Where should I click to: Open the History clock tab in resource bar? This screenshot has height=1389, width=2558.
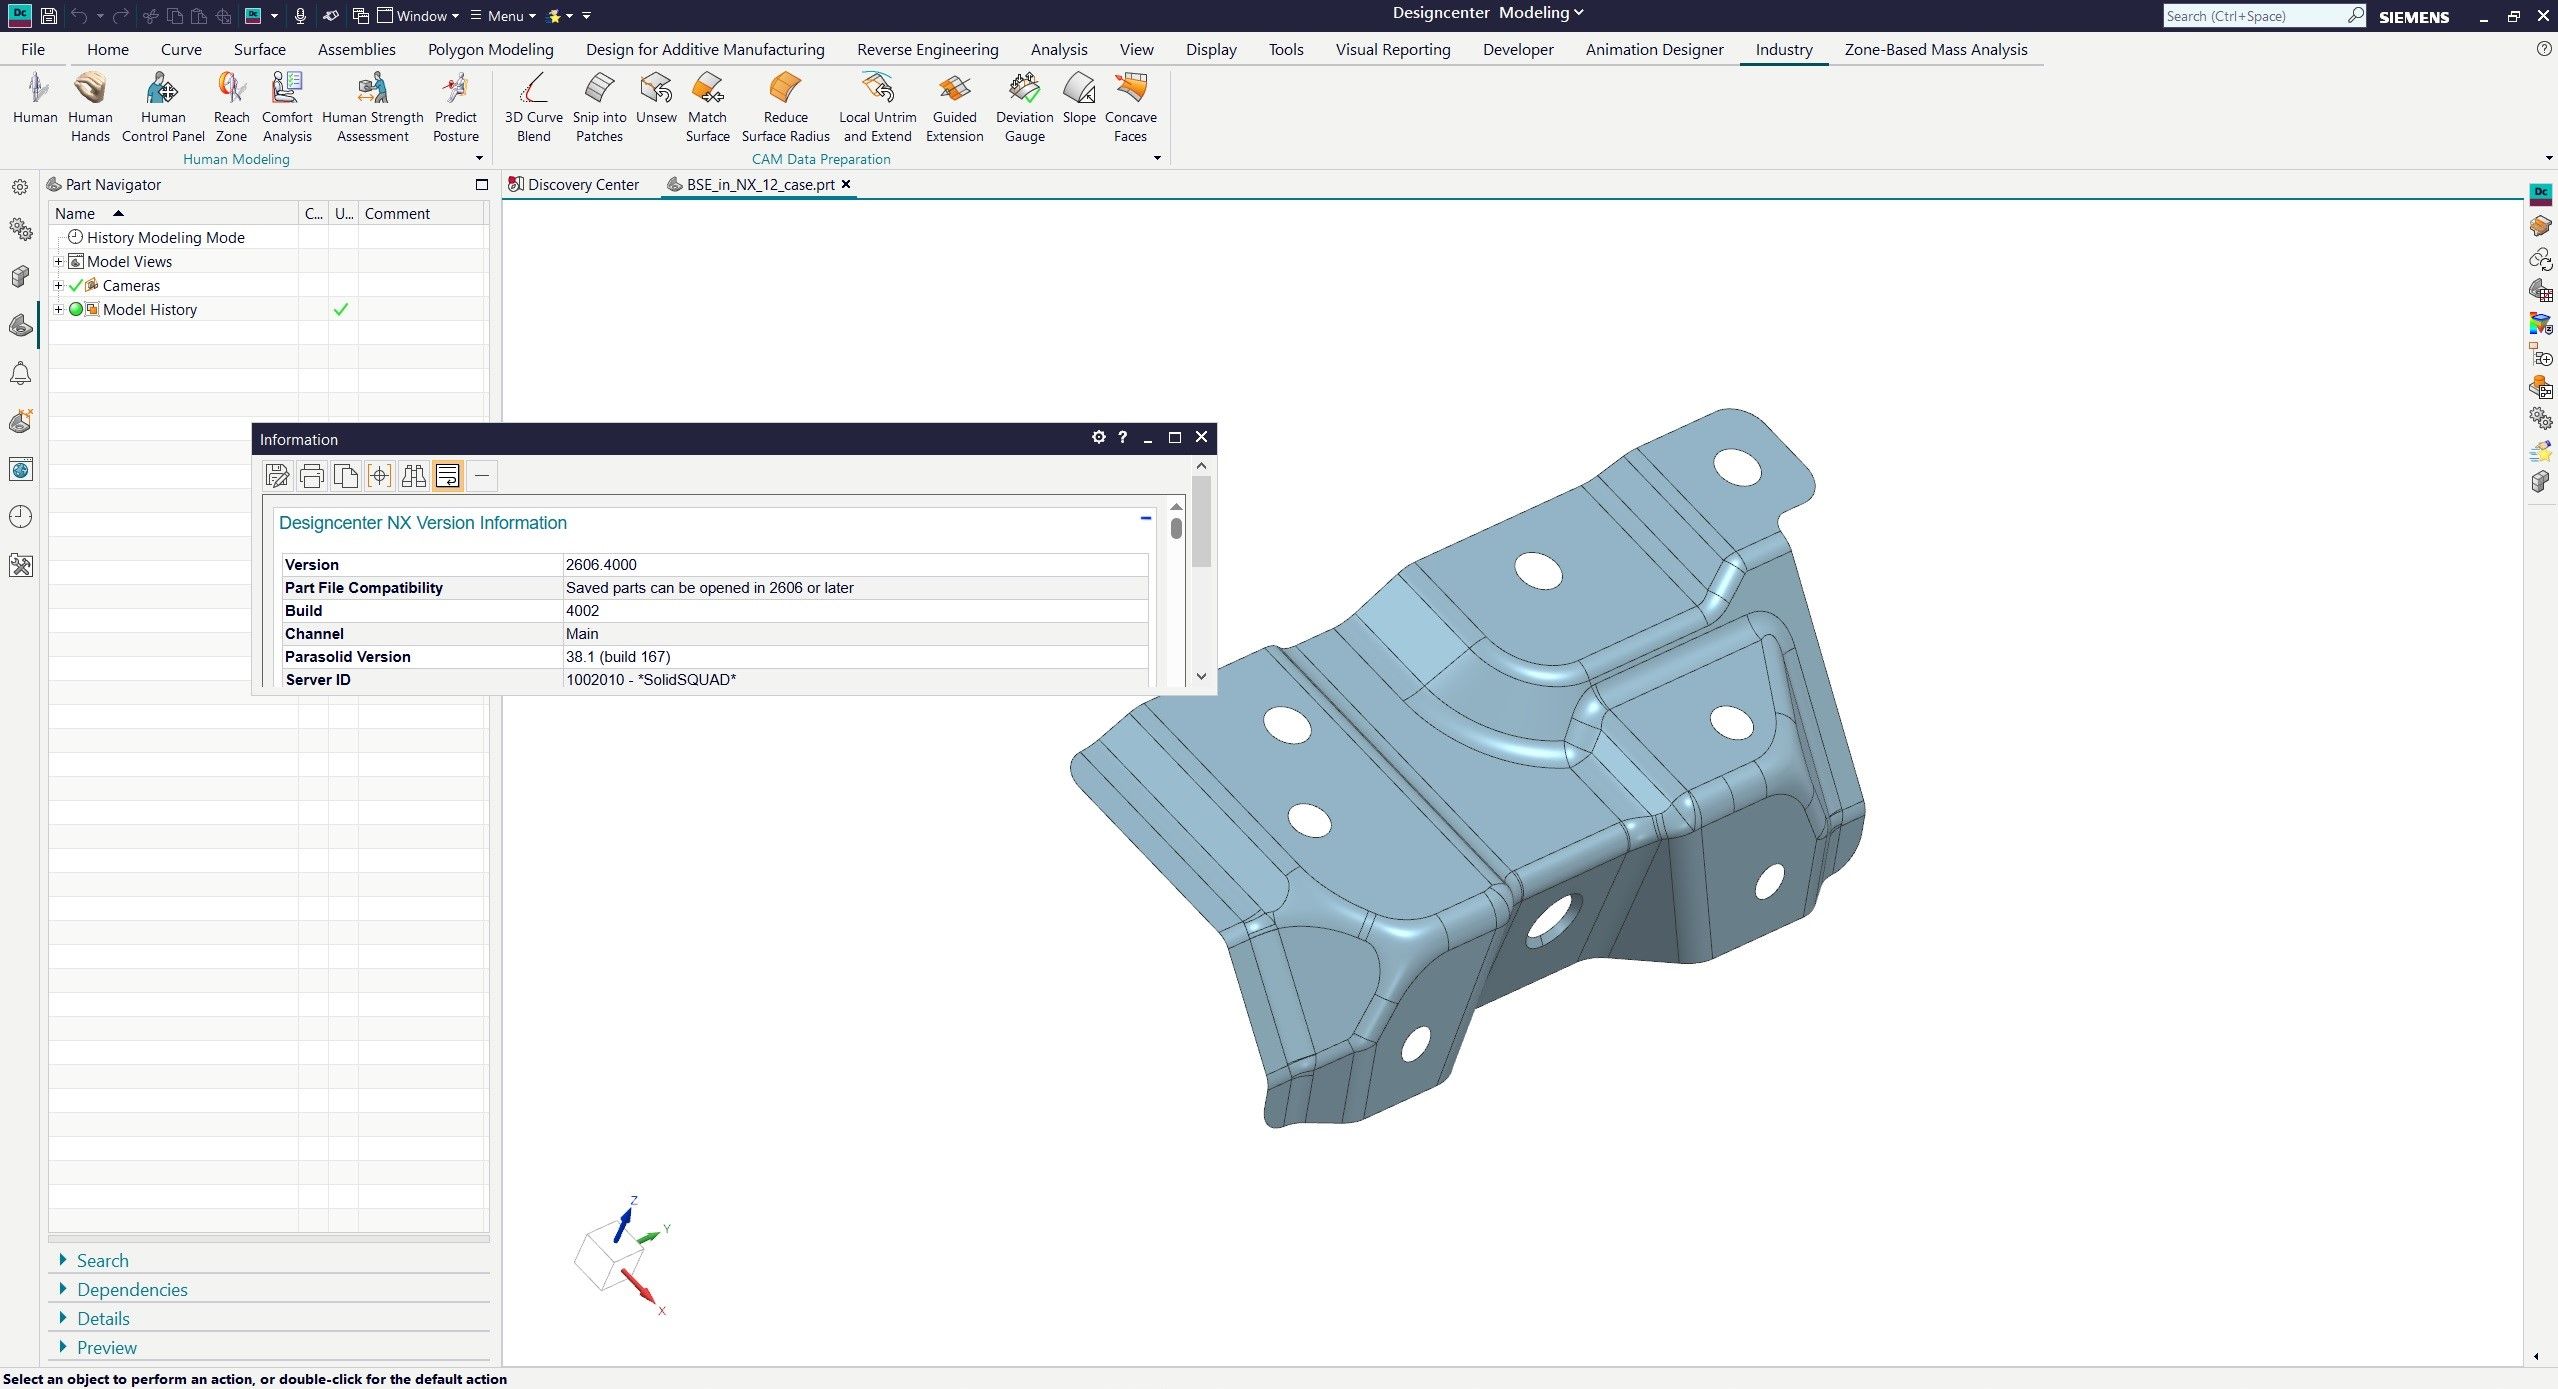tap(20, 517)
